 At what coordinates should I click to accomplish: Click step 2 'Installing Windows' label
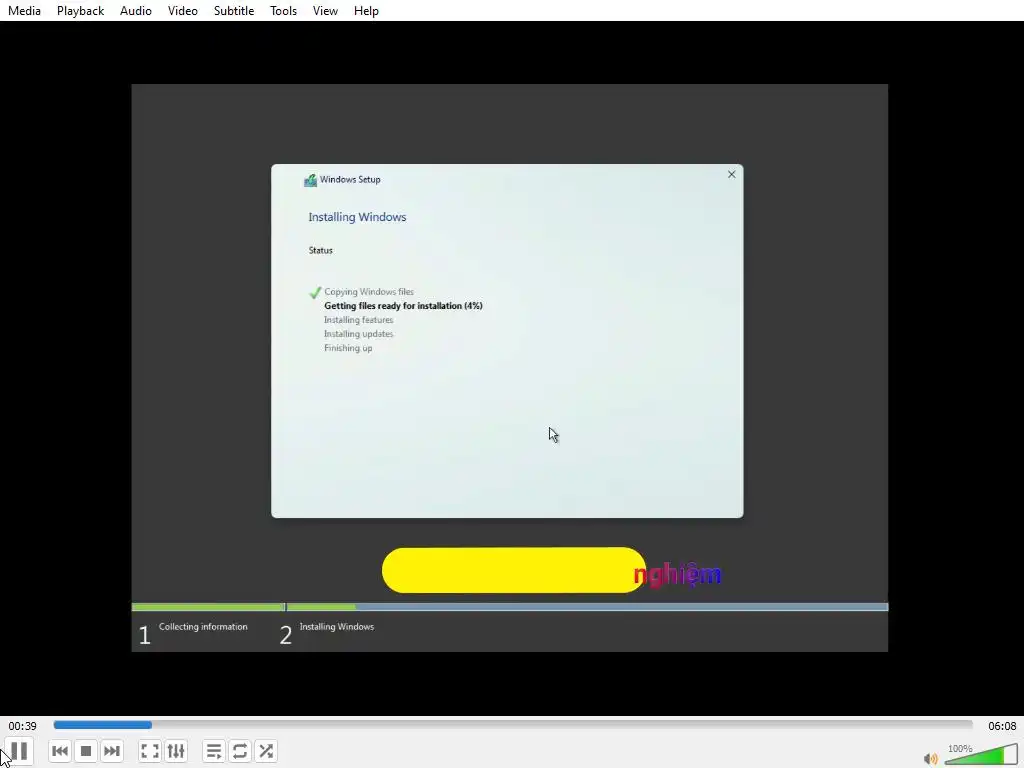[x=337, y=626]
